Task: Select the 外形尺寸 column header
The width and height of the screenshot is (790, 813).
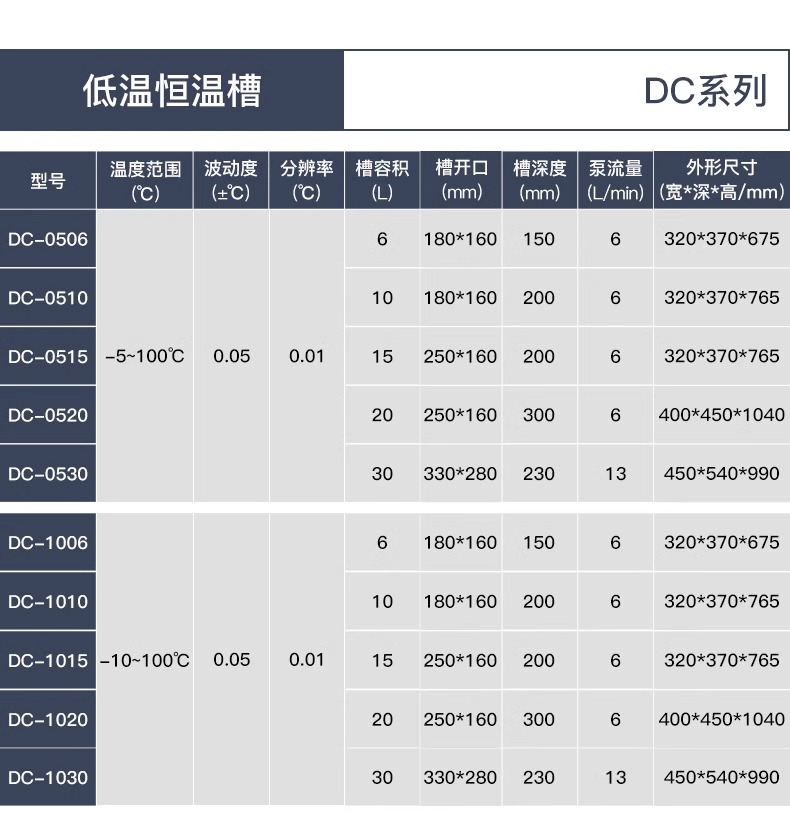Action: click(x=721, y=180)
